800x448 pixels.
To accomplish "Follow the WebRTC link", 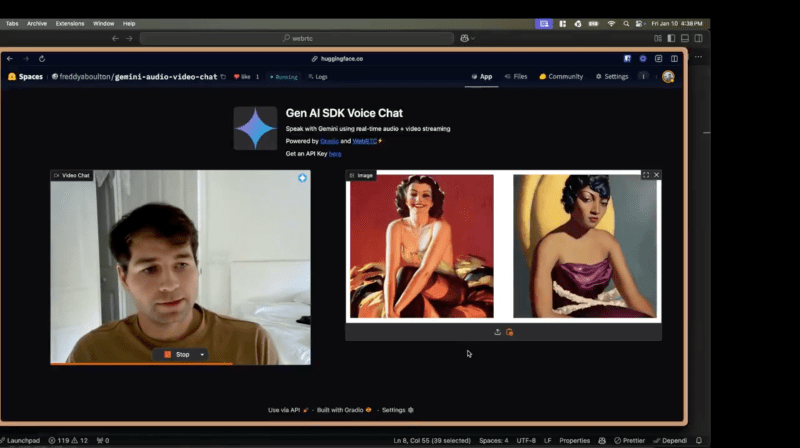I will click(364, 141).
